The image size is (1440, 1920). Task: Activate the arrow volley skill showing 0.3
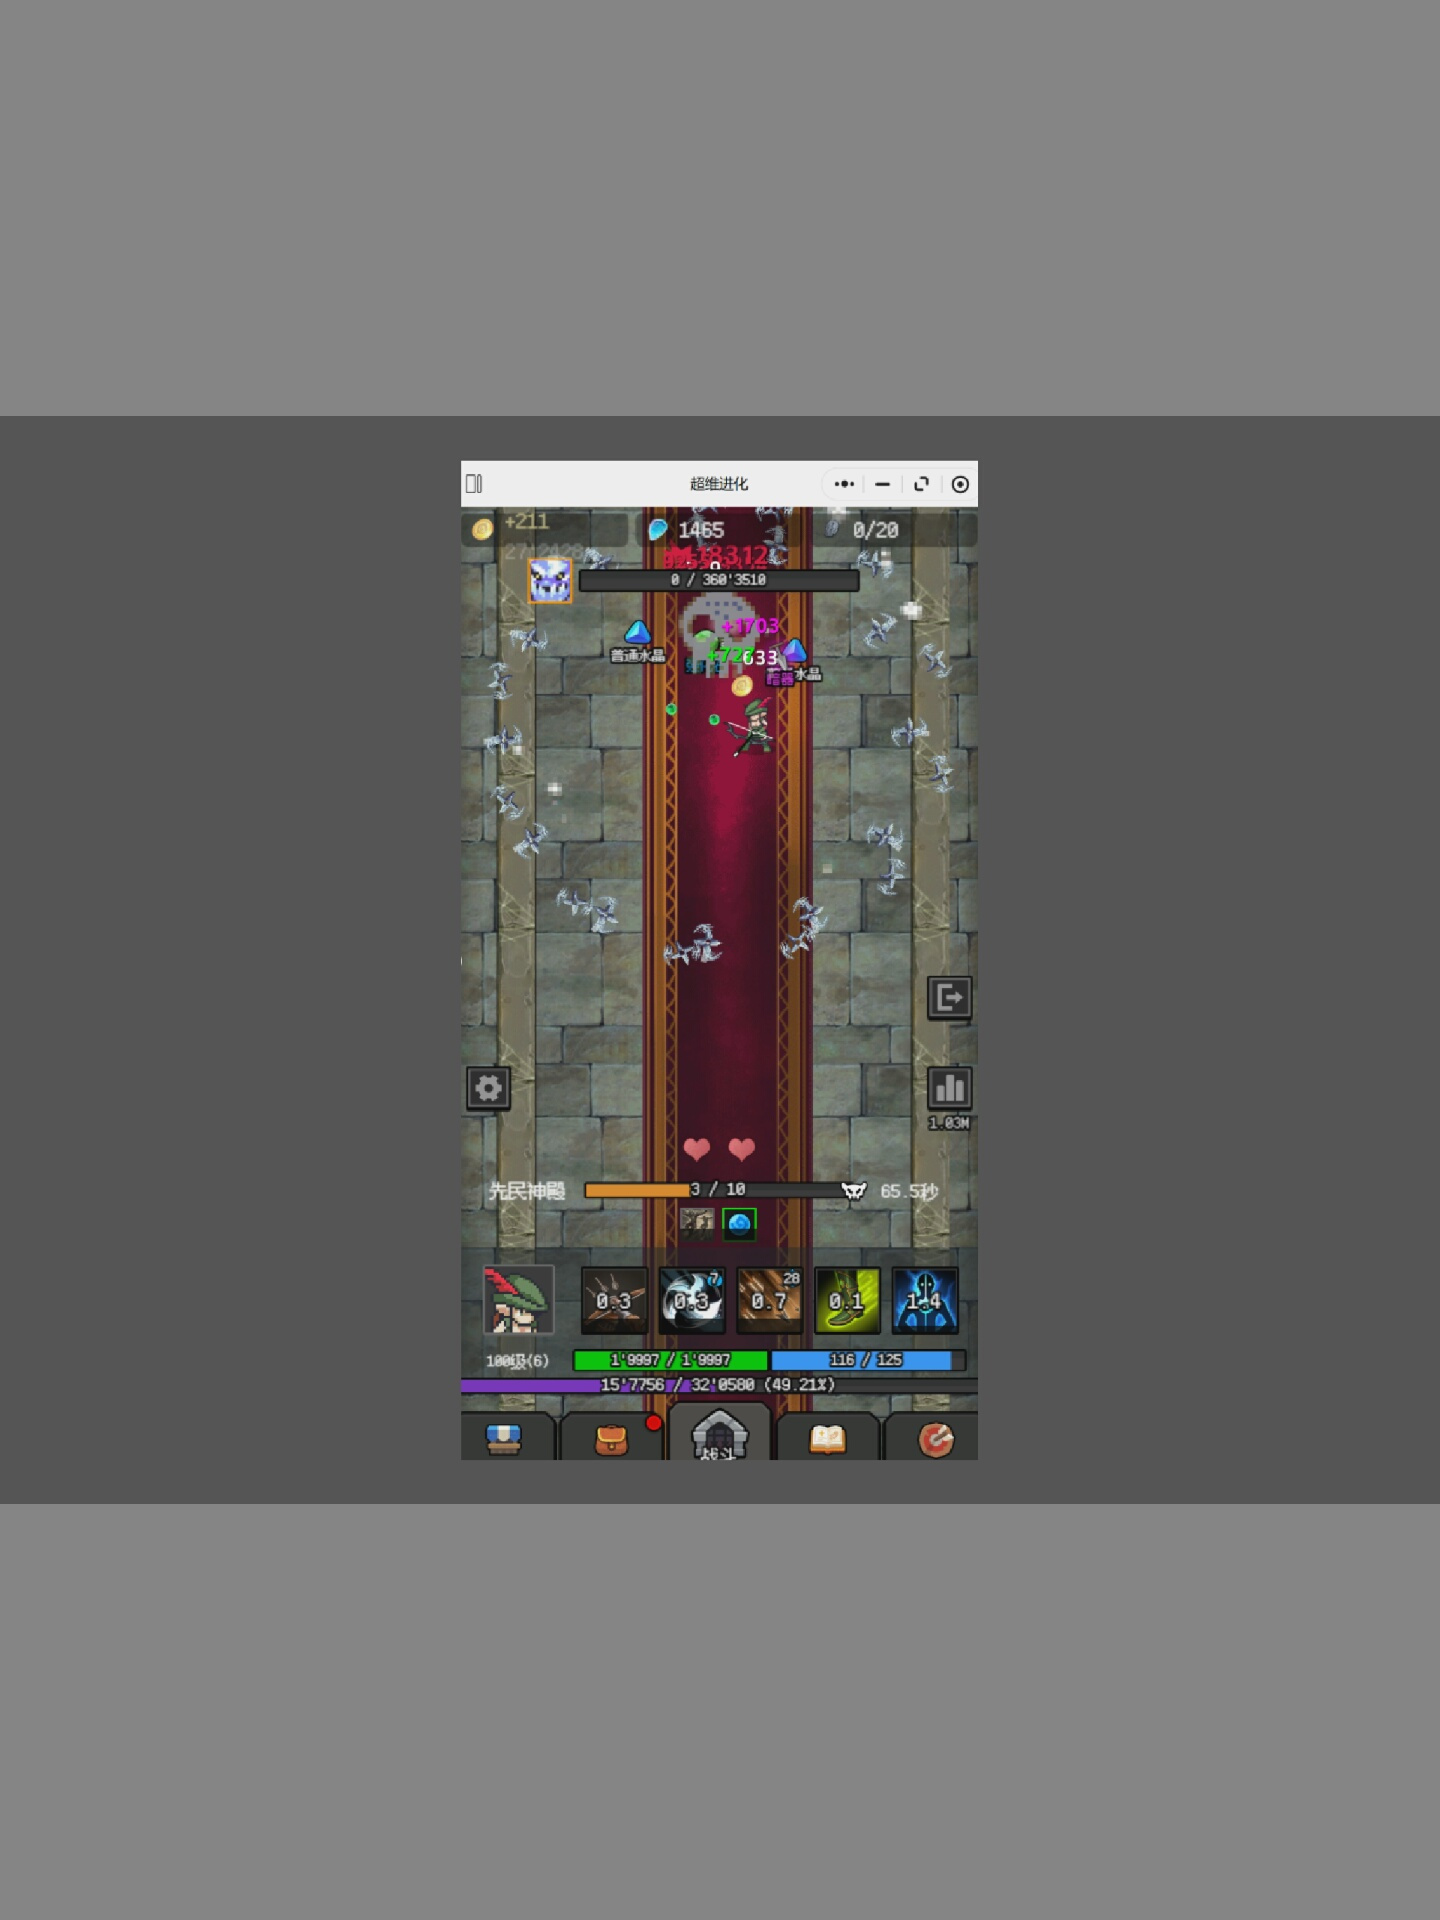(x=614, y=1300)
